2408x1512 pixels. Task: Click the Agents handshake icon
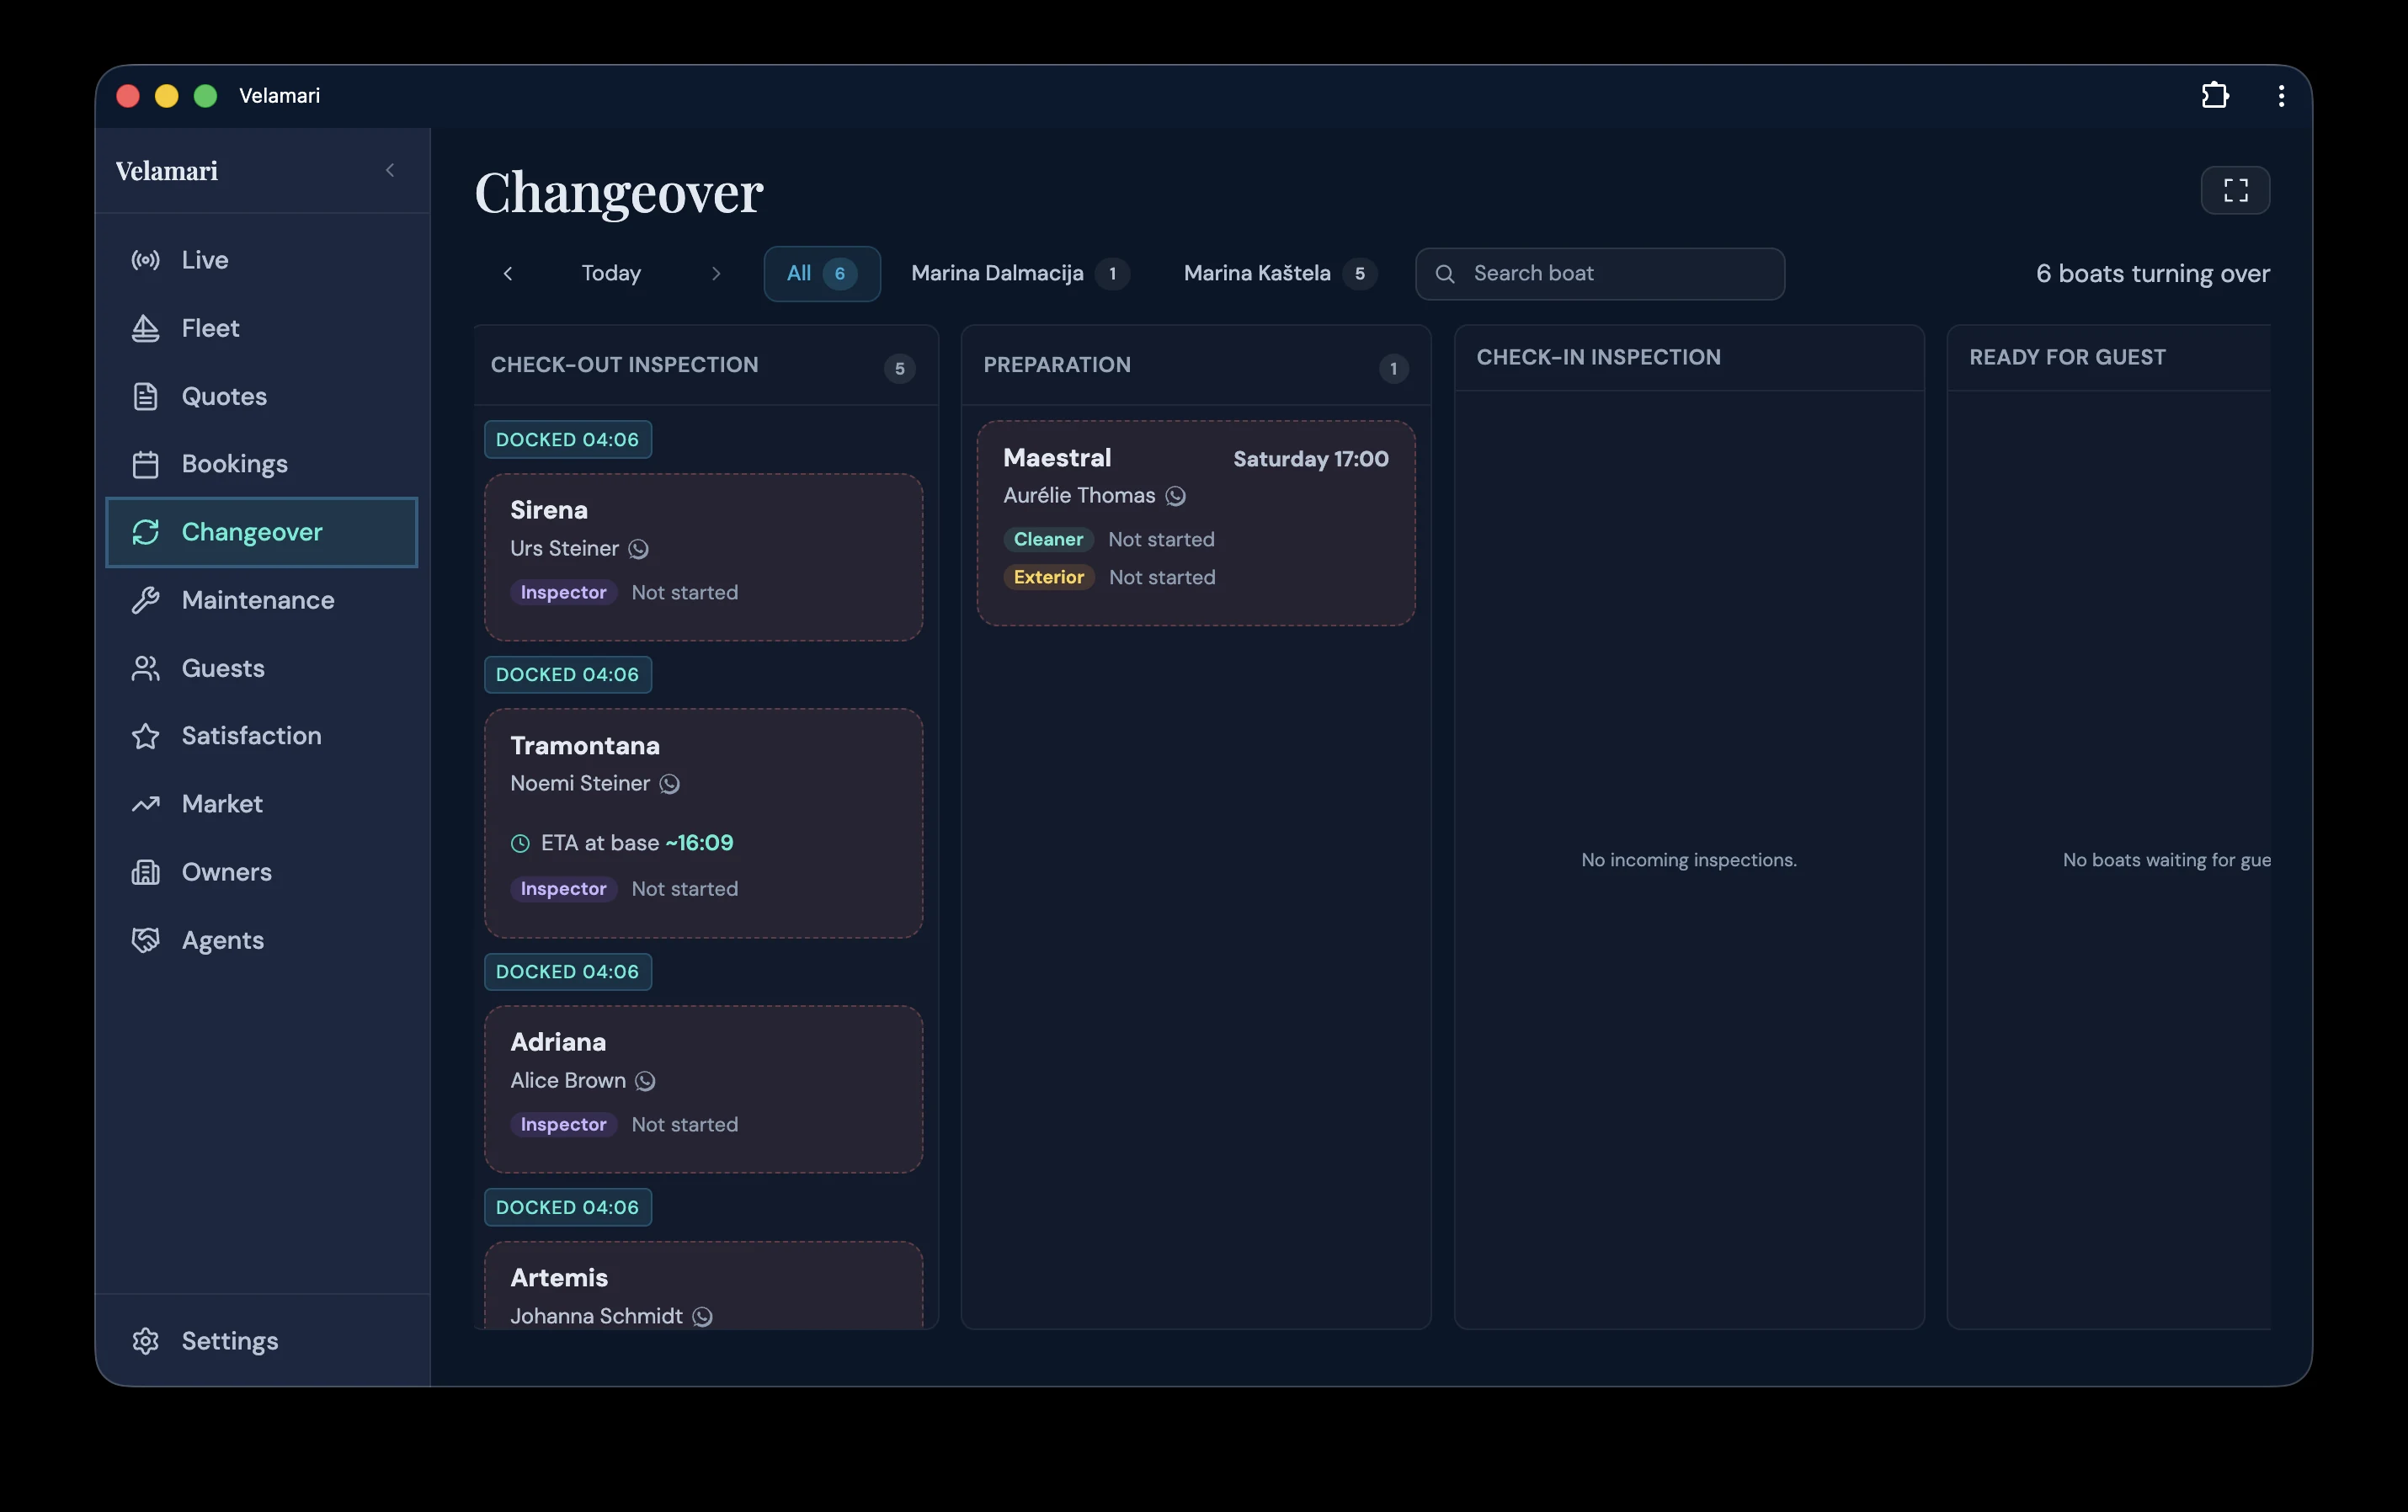(146, 940)
